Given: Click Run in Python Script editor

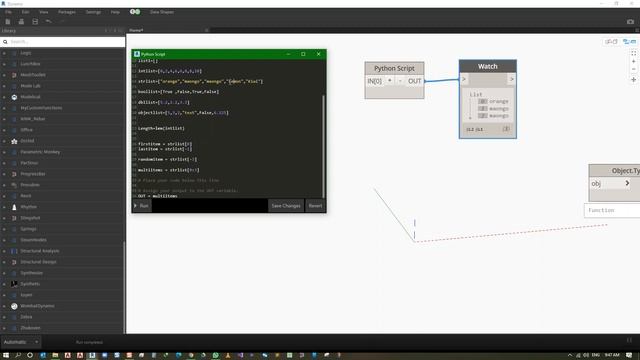Looking at the screenshot, I should point(142,206).
